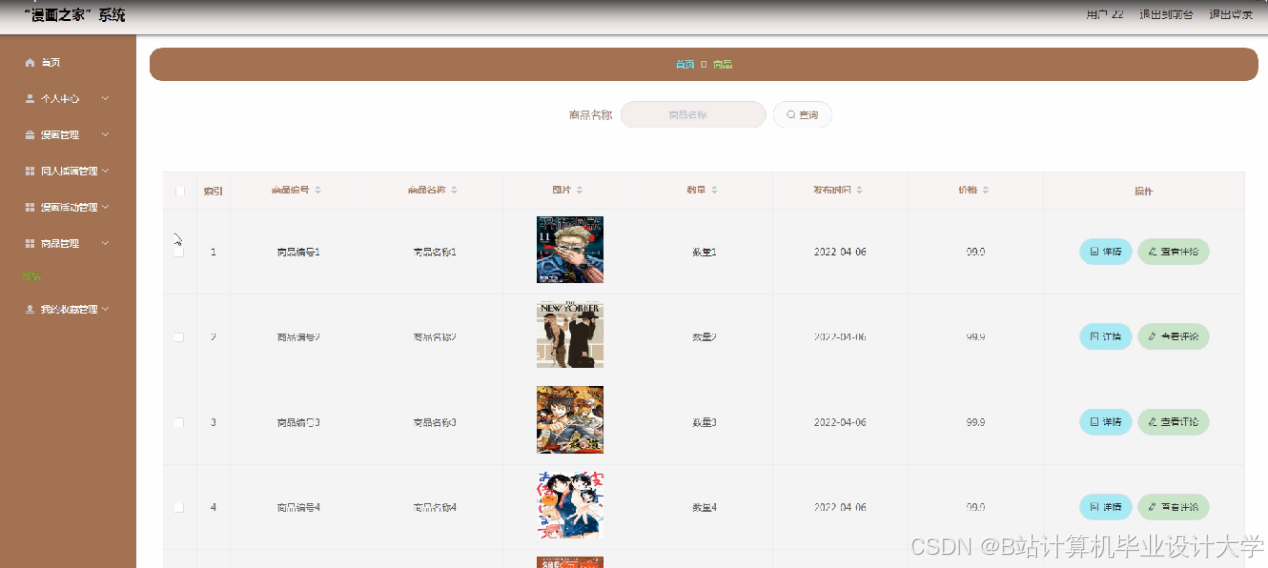This screenshot has height=568, width=1268.
Task: Click the cell 商品编号4
Action: coord(298,507)
